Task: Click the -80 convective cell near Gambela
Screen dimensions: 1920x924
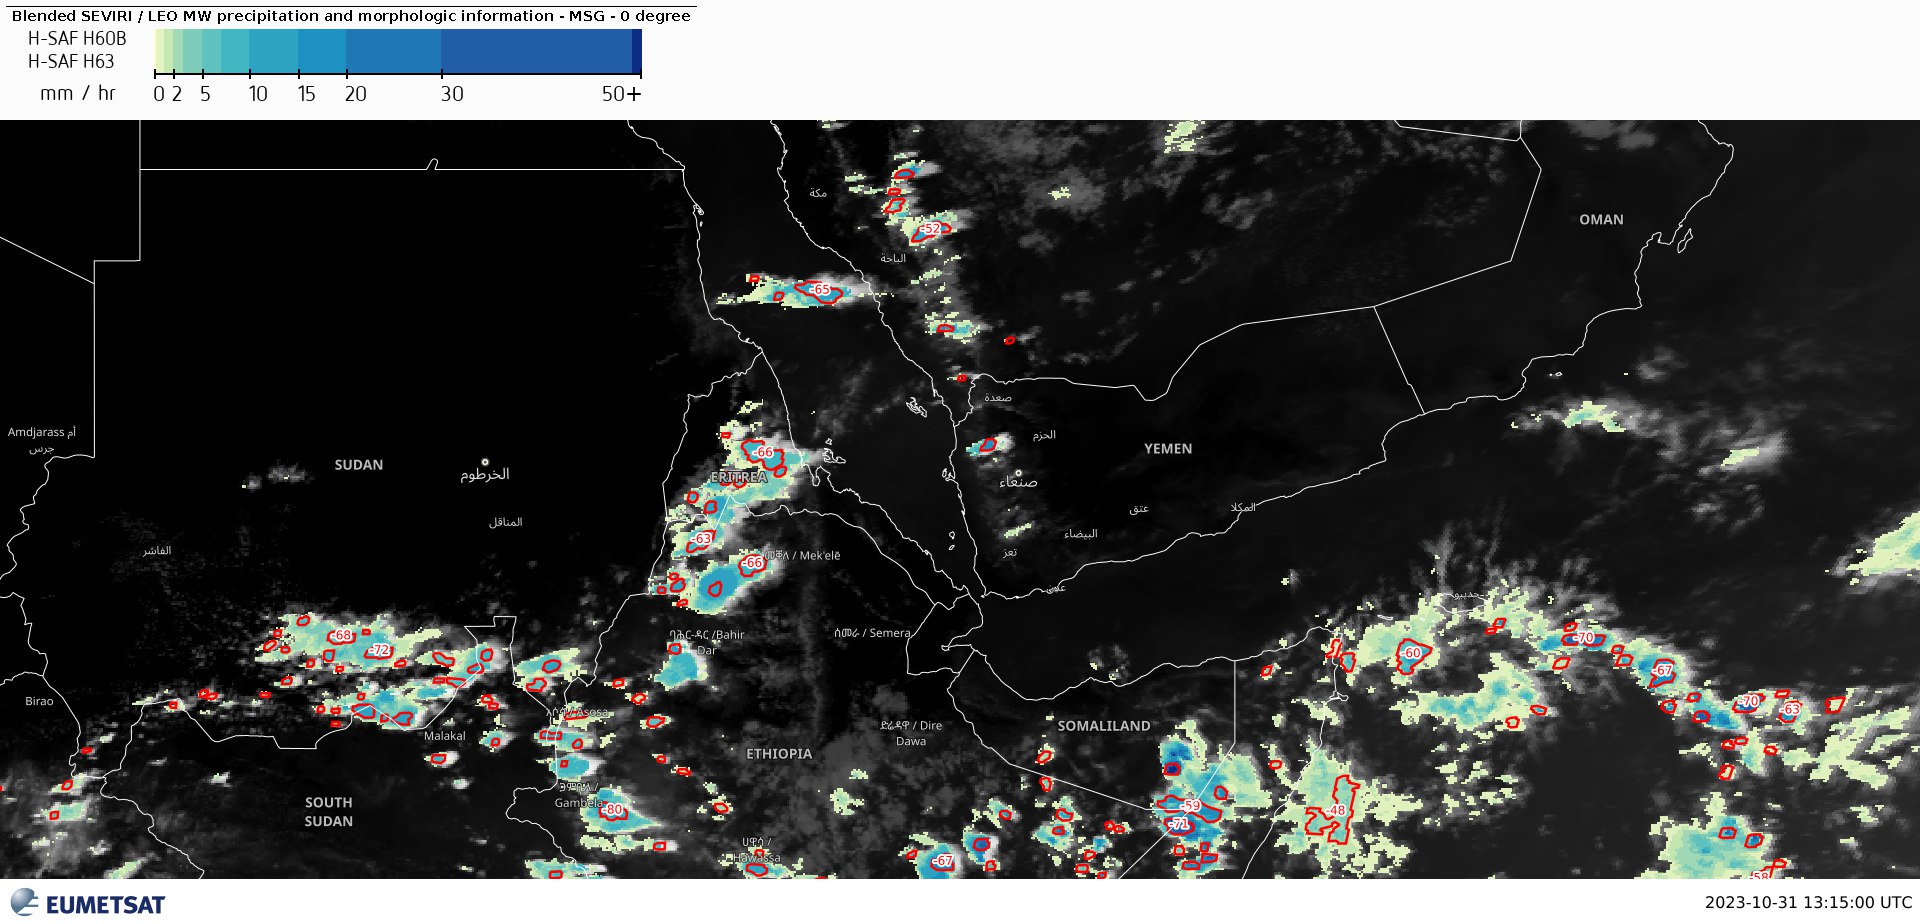Action: [x=613, y=810]
